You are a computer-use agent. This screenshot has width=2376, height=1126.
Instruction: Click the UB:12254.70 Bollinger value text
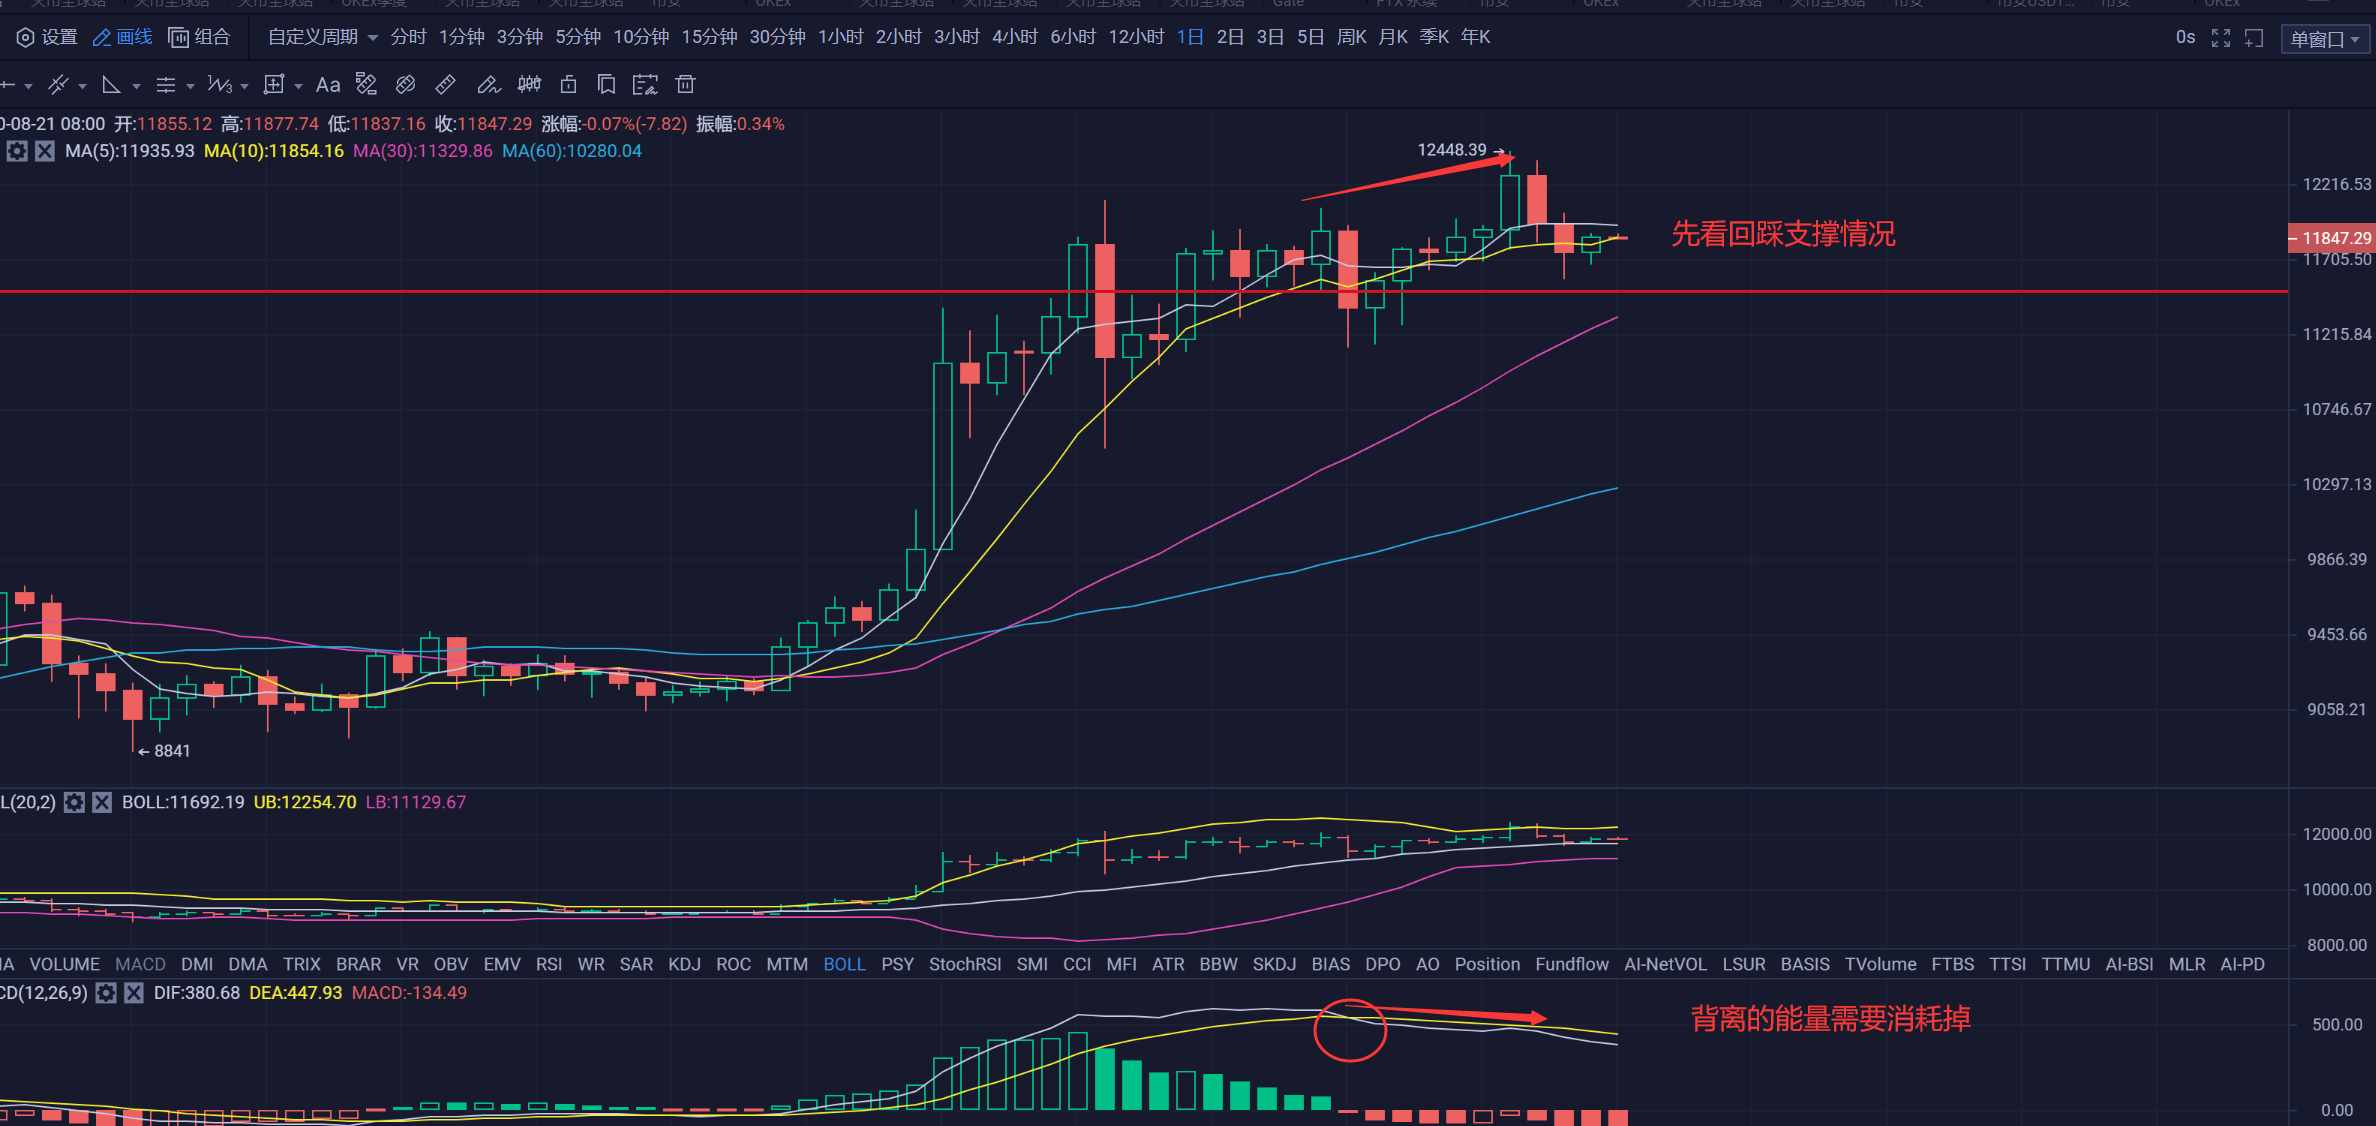[x=305, y=802]
